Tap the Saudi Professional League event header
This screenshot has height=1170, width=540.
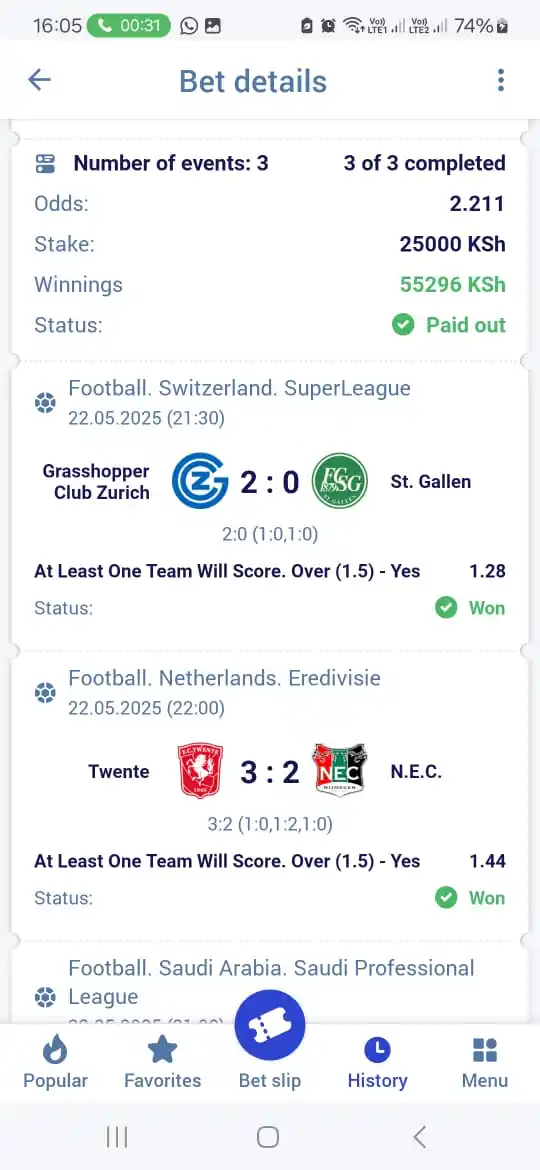pos(271,982)
